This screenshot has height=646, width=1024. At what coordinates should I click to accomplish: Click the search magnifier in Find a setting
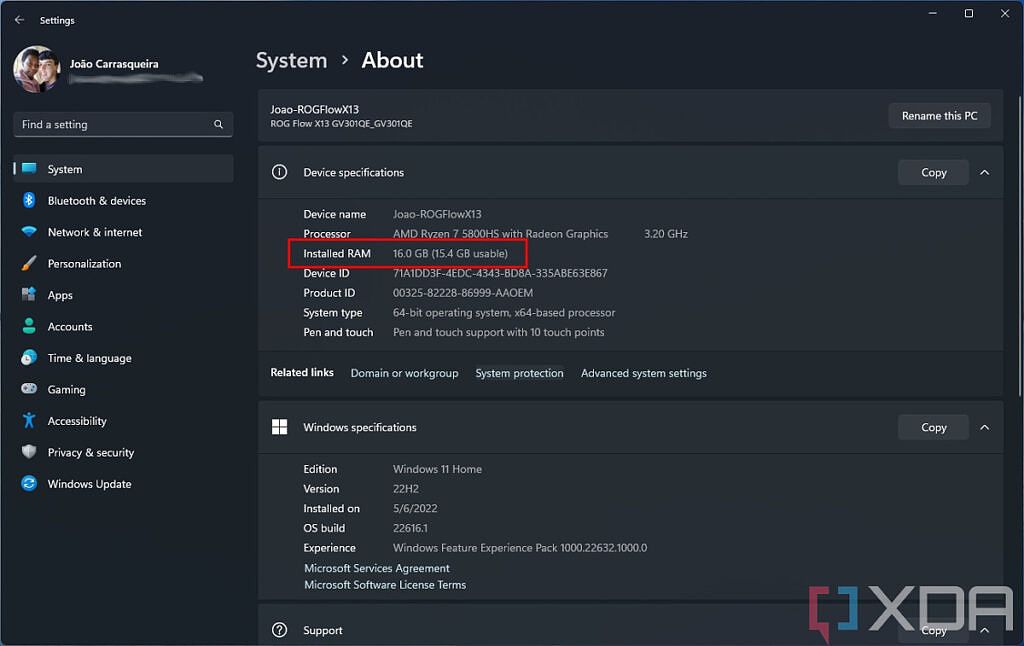coord(218,124)
